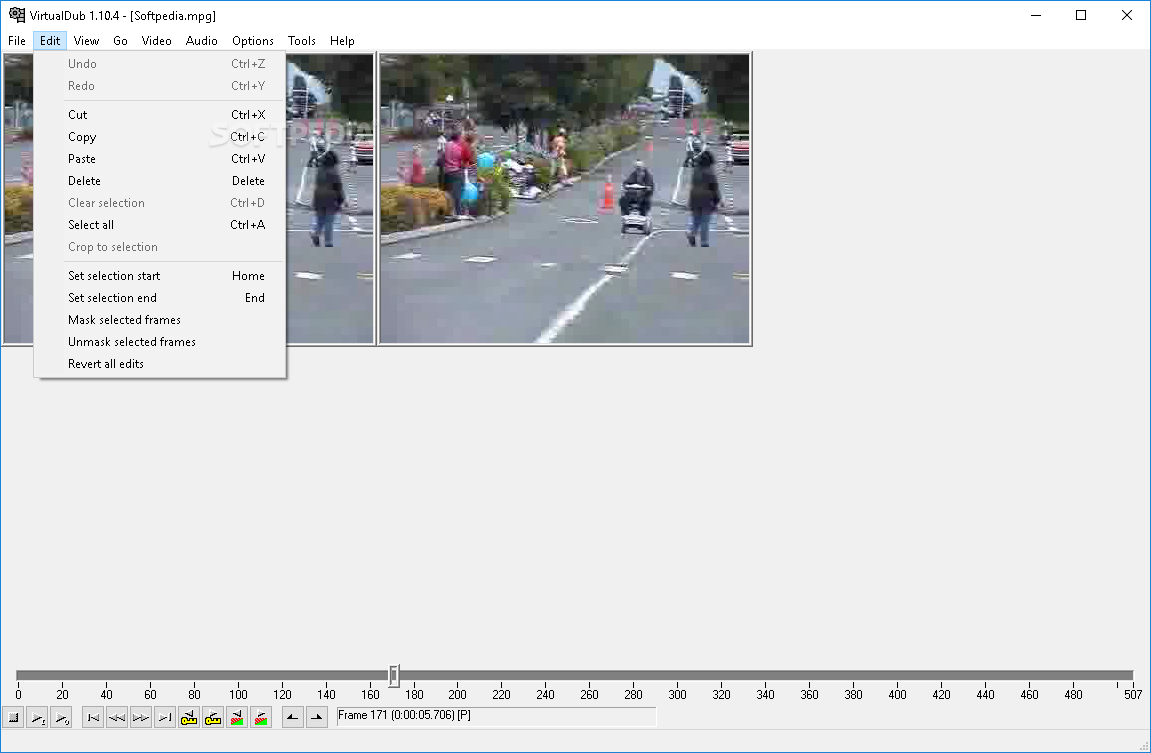
Task: Click the Frame 171 position field
Action: [x=496, y=716]
